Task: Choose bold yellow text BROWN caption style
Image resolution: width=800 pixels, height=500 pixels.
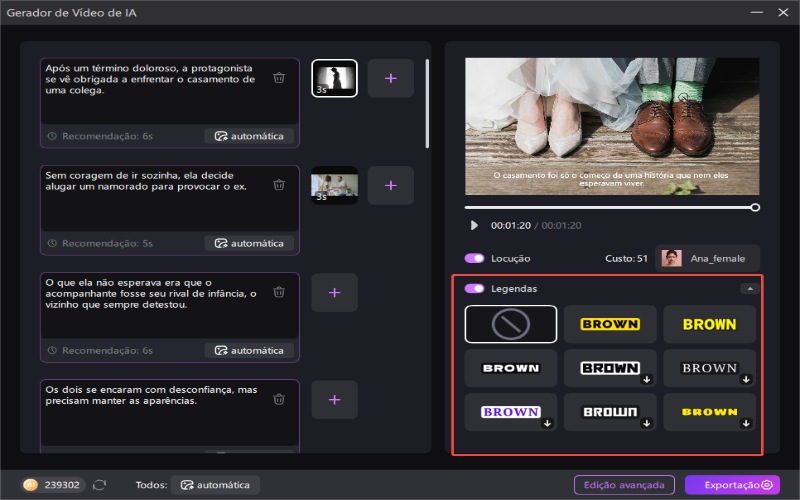Action: click(x=709, y=324)
